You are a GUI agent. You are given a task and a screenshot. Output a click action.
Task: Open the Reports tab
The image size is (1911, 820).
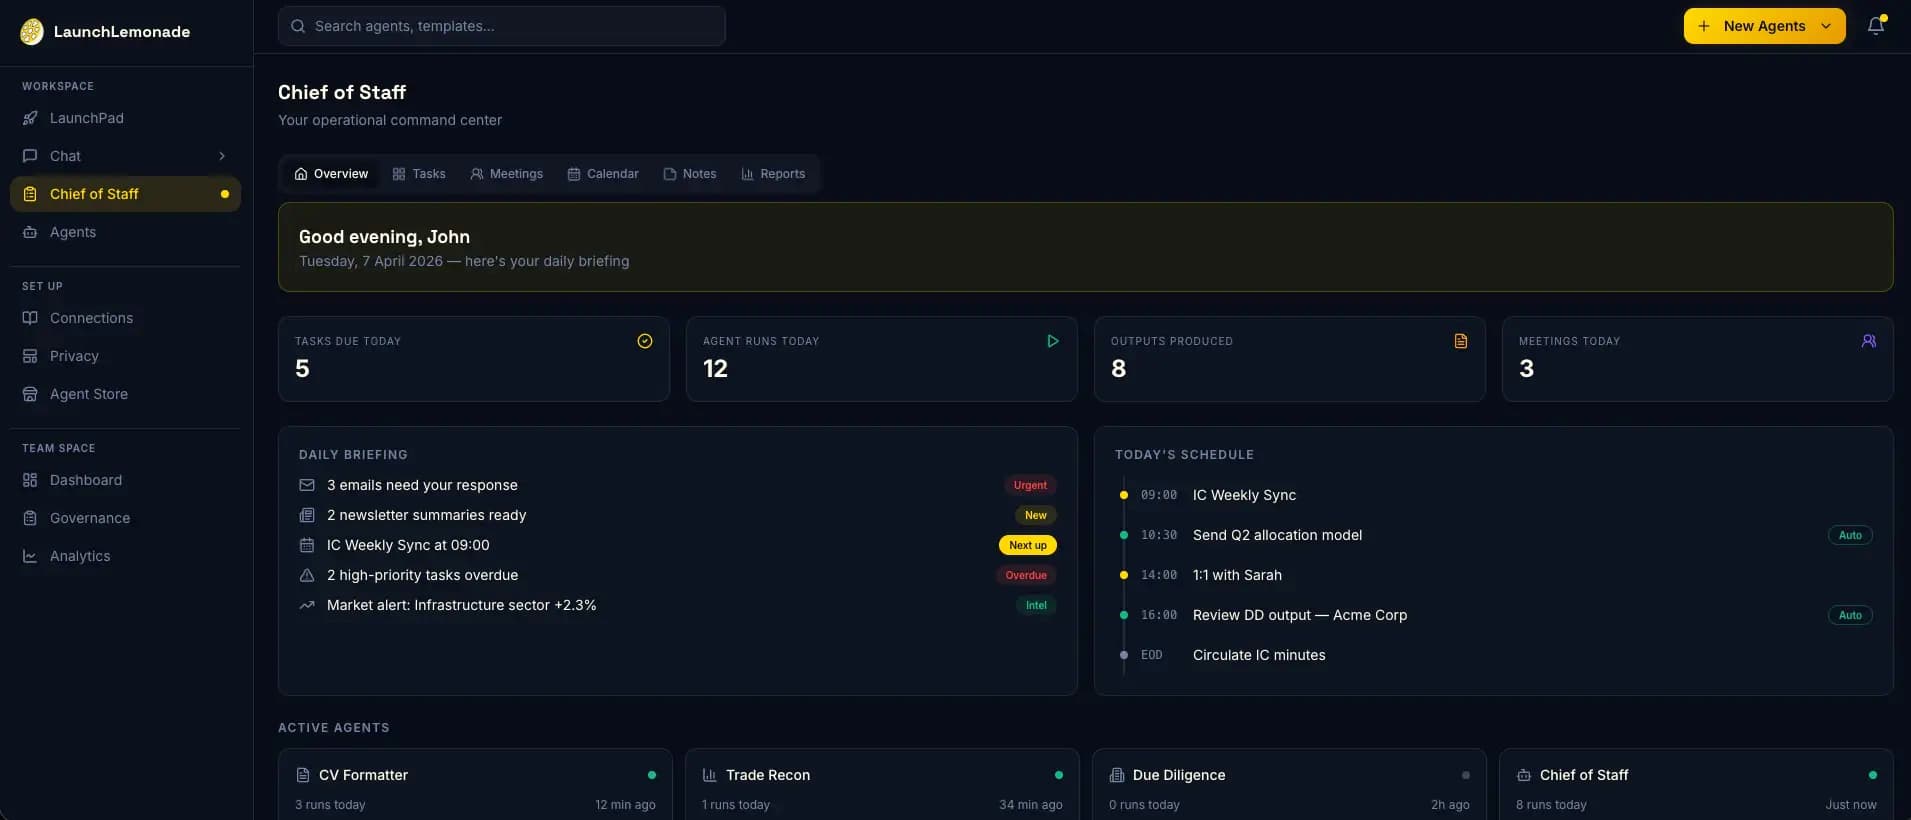tap(773, 174)
